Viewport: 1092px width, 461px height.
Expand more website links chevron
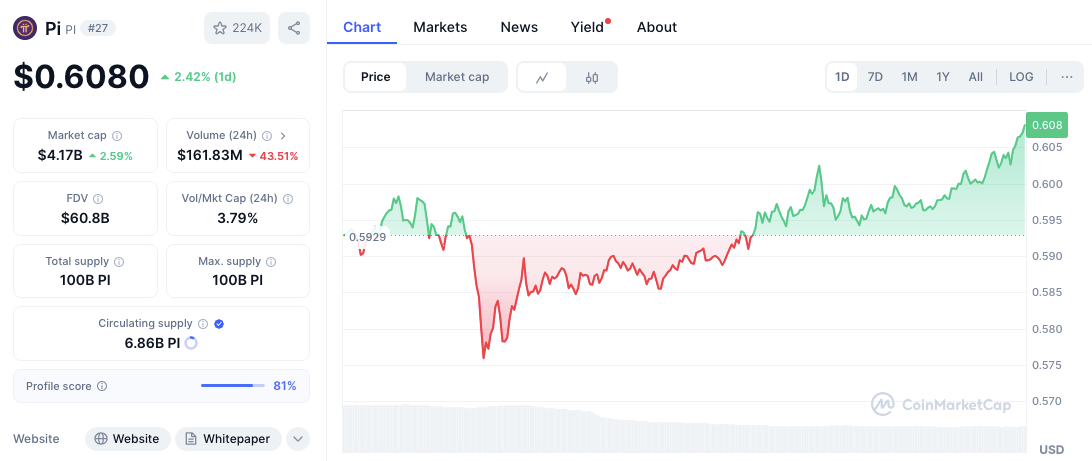pos(298,439)
